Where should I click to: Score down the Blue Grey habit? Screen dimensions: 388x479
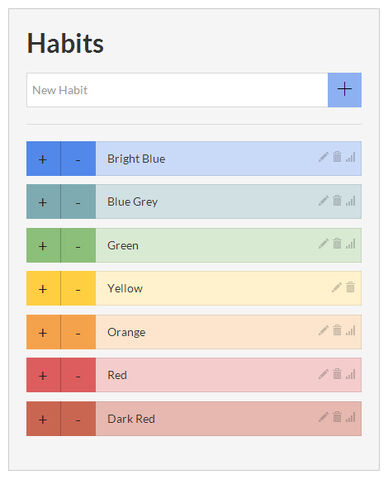point(78,202)
